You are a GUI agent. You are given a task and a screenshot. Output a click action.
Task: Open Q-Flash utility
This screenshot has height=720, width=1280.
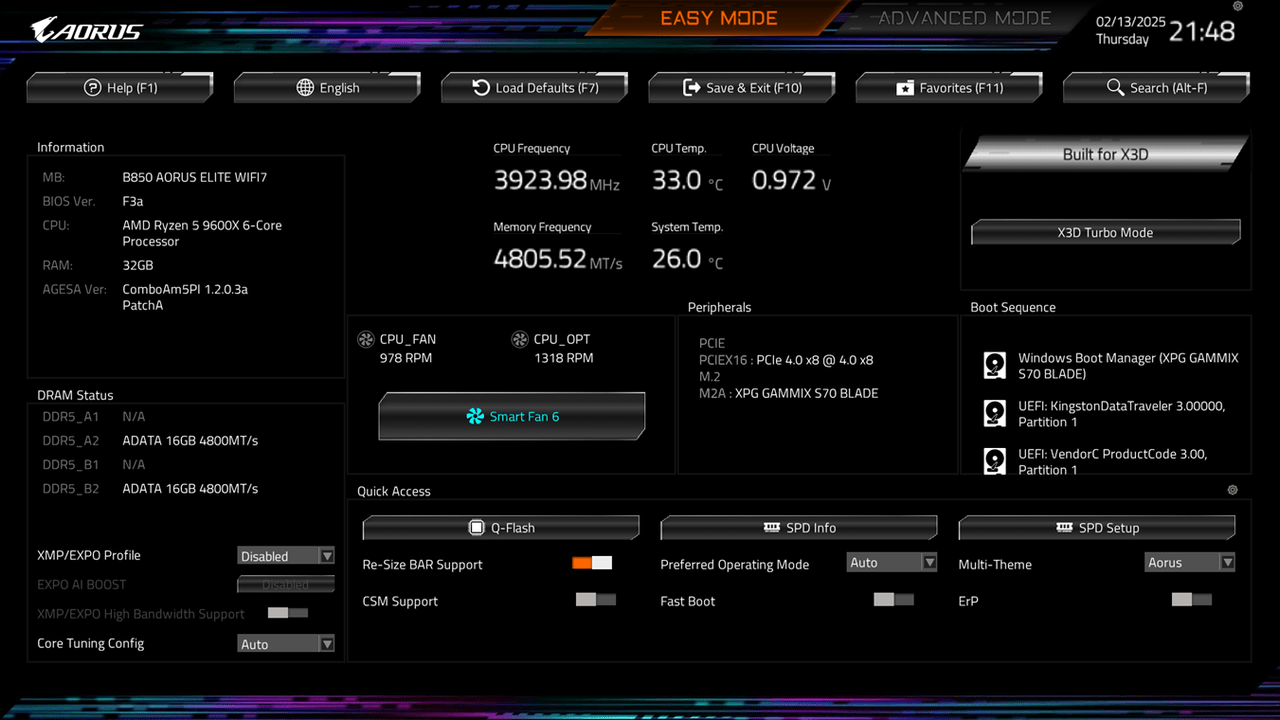point(500,527)
